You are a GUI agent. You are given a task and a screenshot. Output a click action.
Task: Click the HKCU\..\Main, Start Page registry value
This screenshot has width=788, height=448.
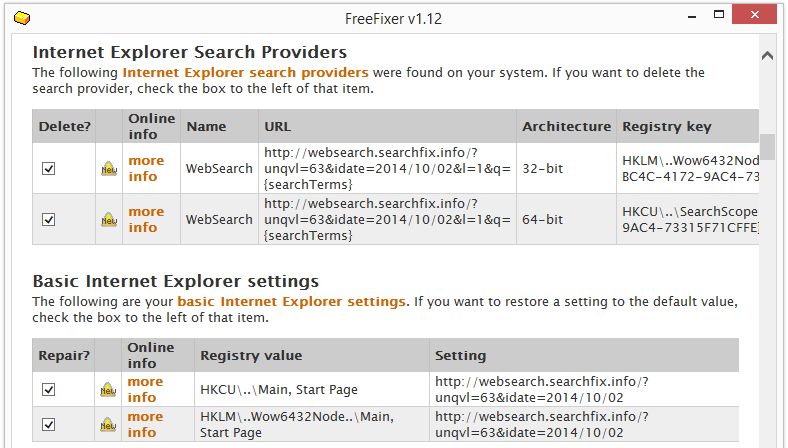coord(279,389)
